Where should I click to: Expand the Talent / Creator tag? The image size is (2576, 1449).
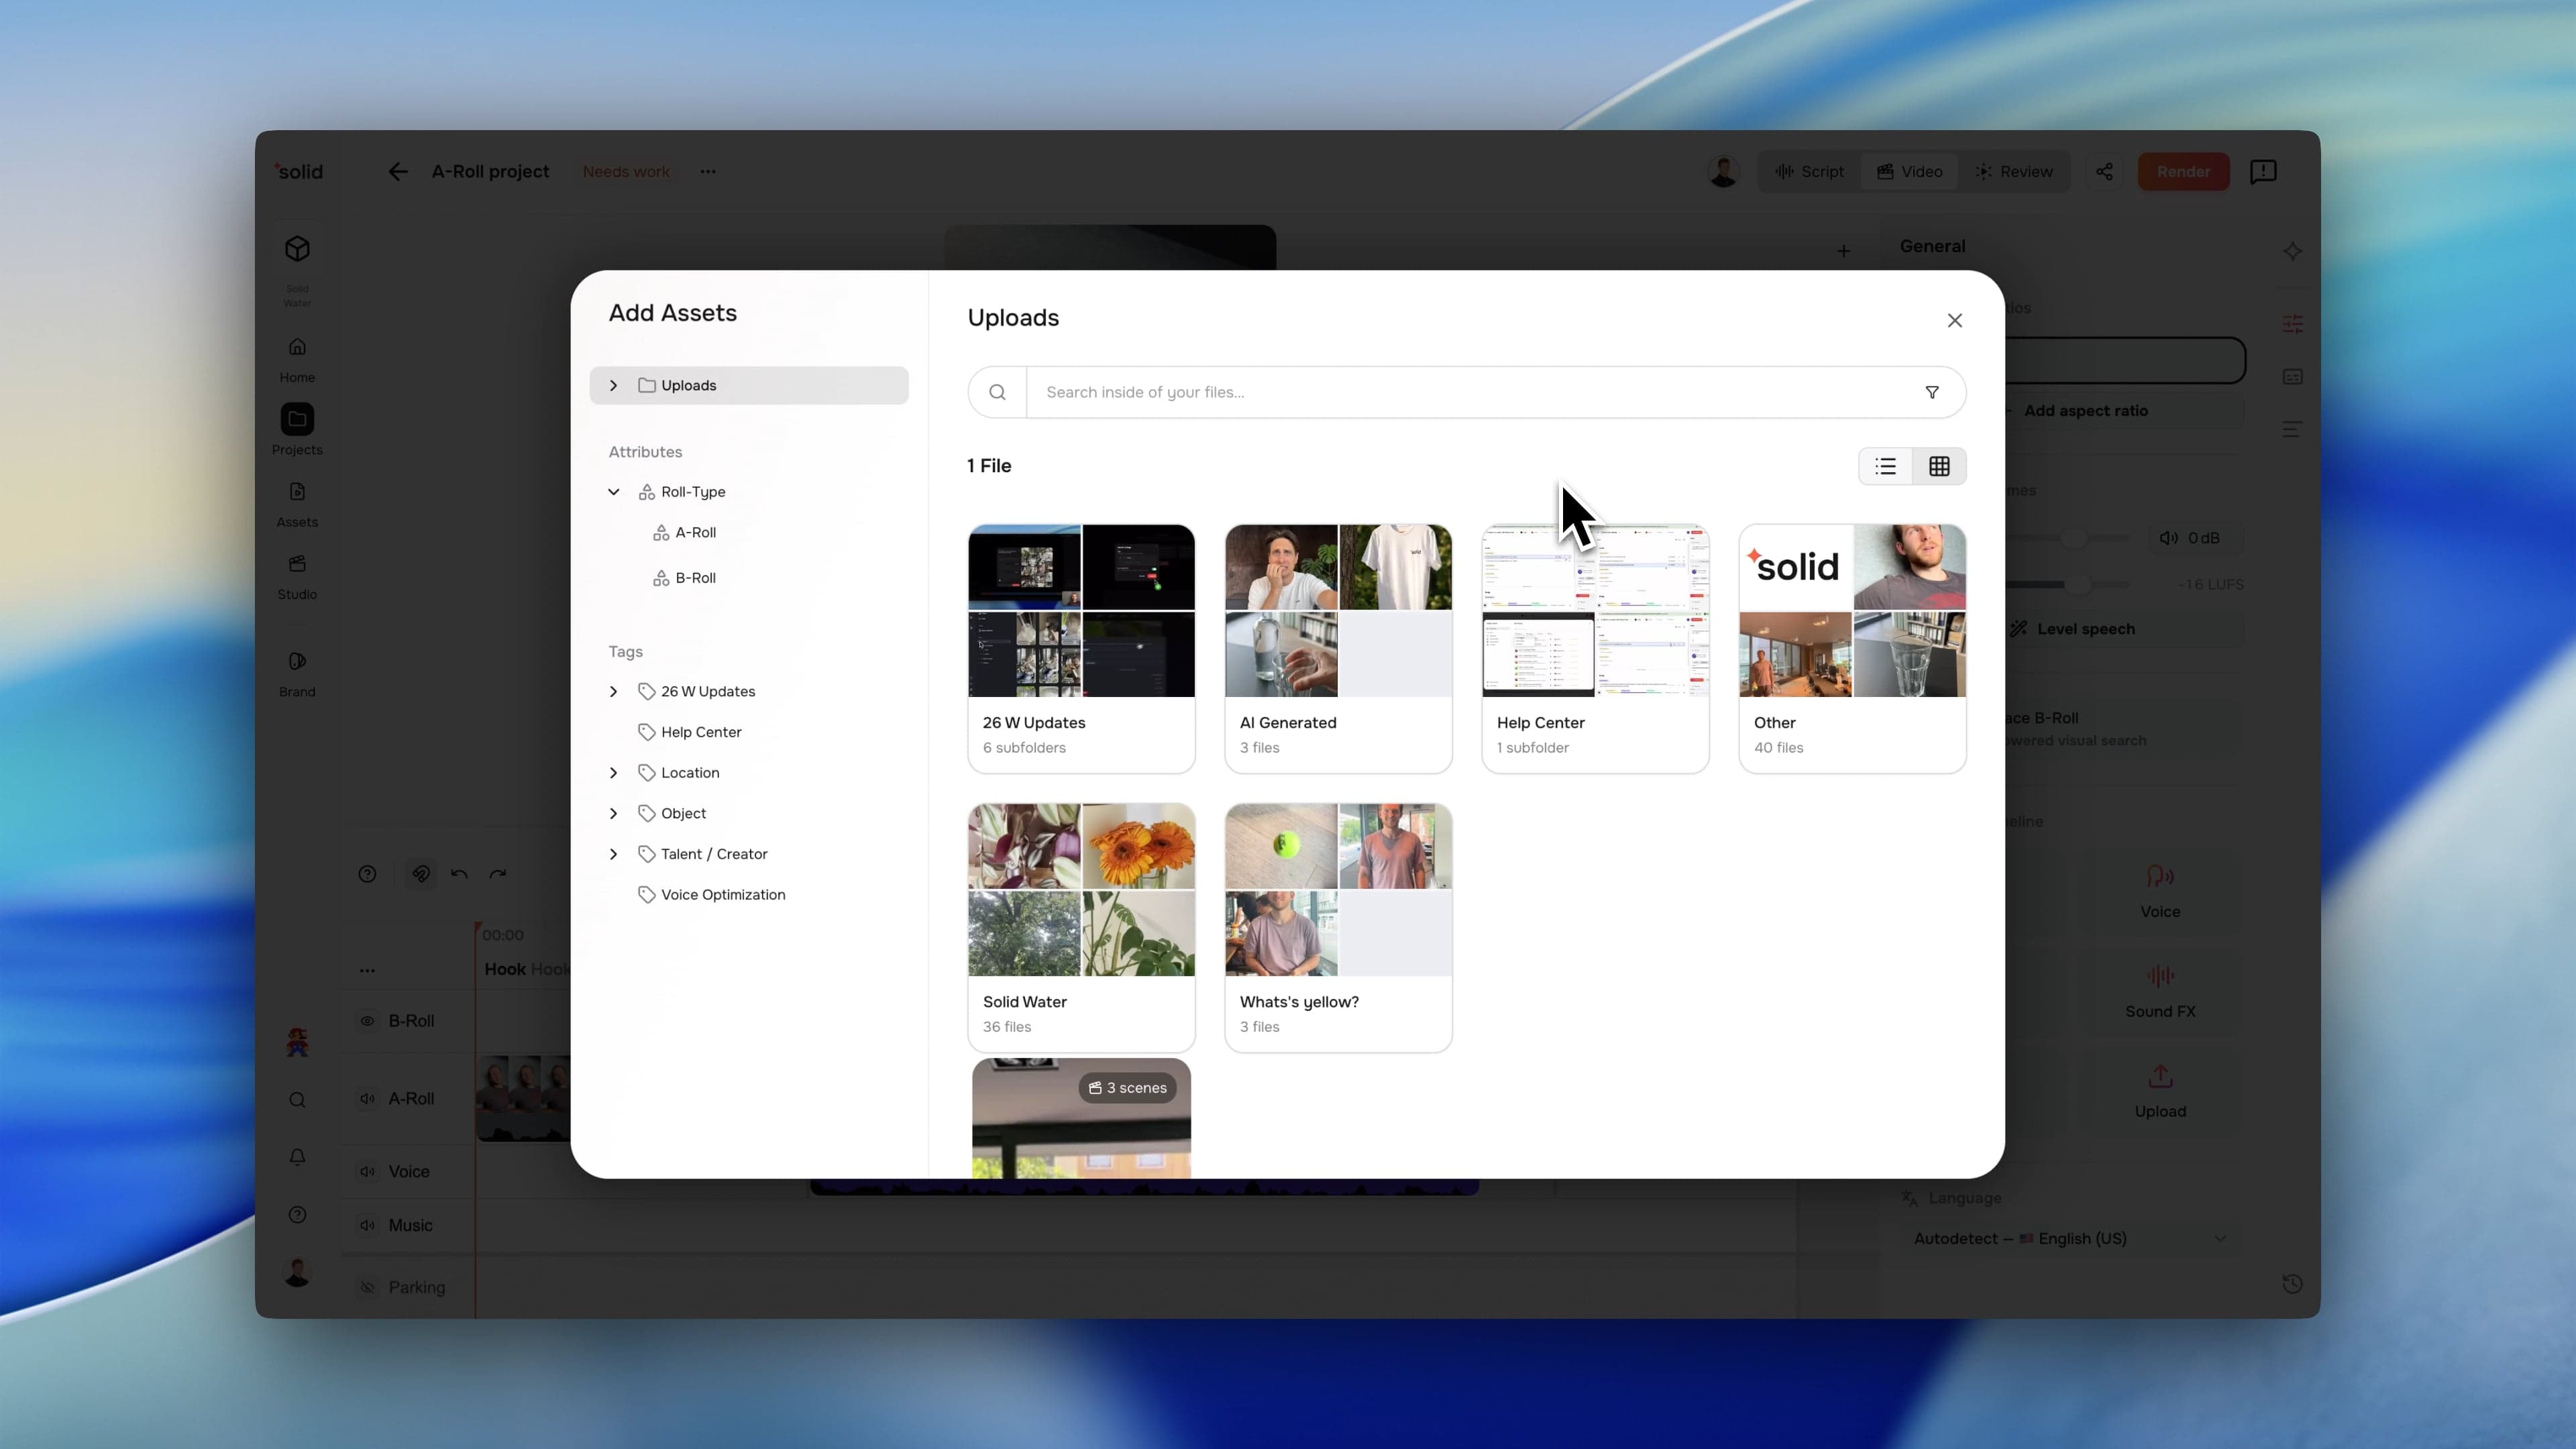613,854
